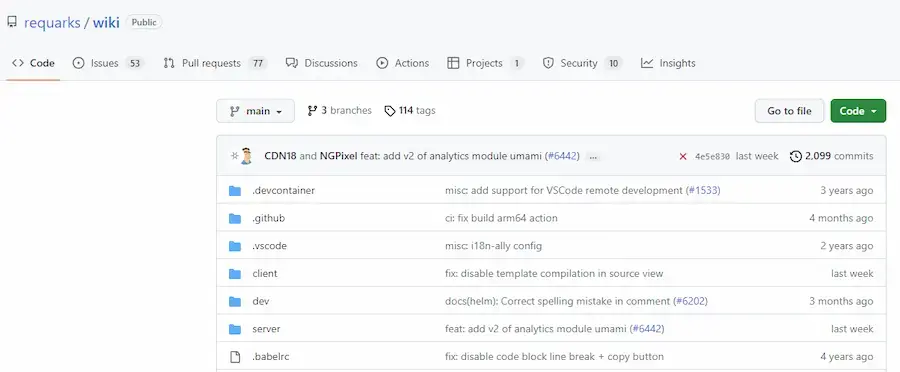
Task: Click the commit author avatar
Action: pyautogui.click(x=246, y=156)
